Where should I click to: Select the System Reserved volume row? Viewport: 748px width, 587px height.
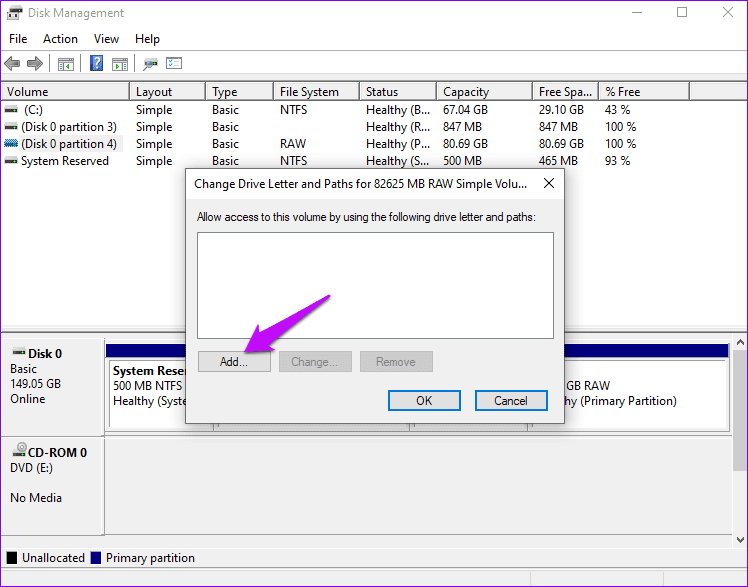(65, 161)
